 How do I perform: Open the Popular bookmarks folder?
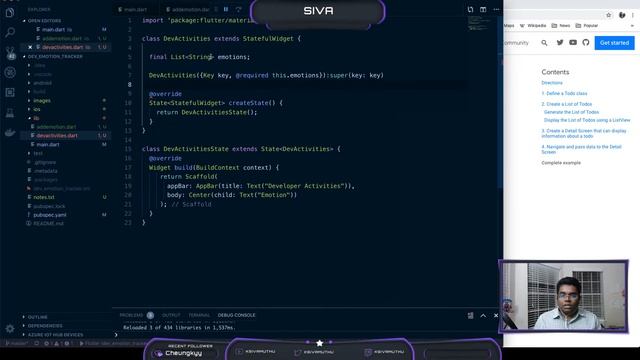pyautogui.click(x=587, y=26)
